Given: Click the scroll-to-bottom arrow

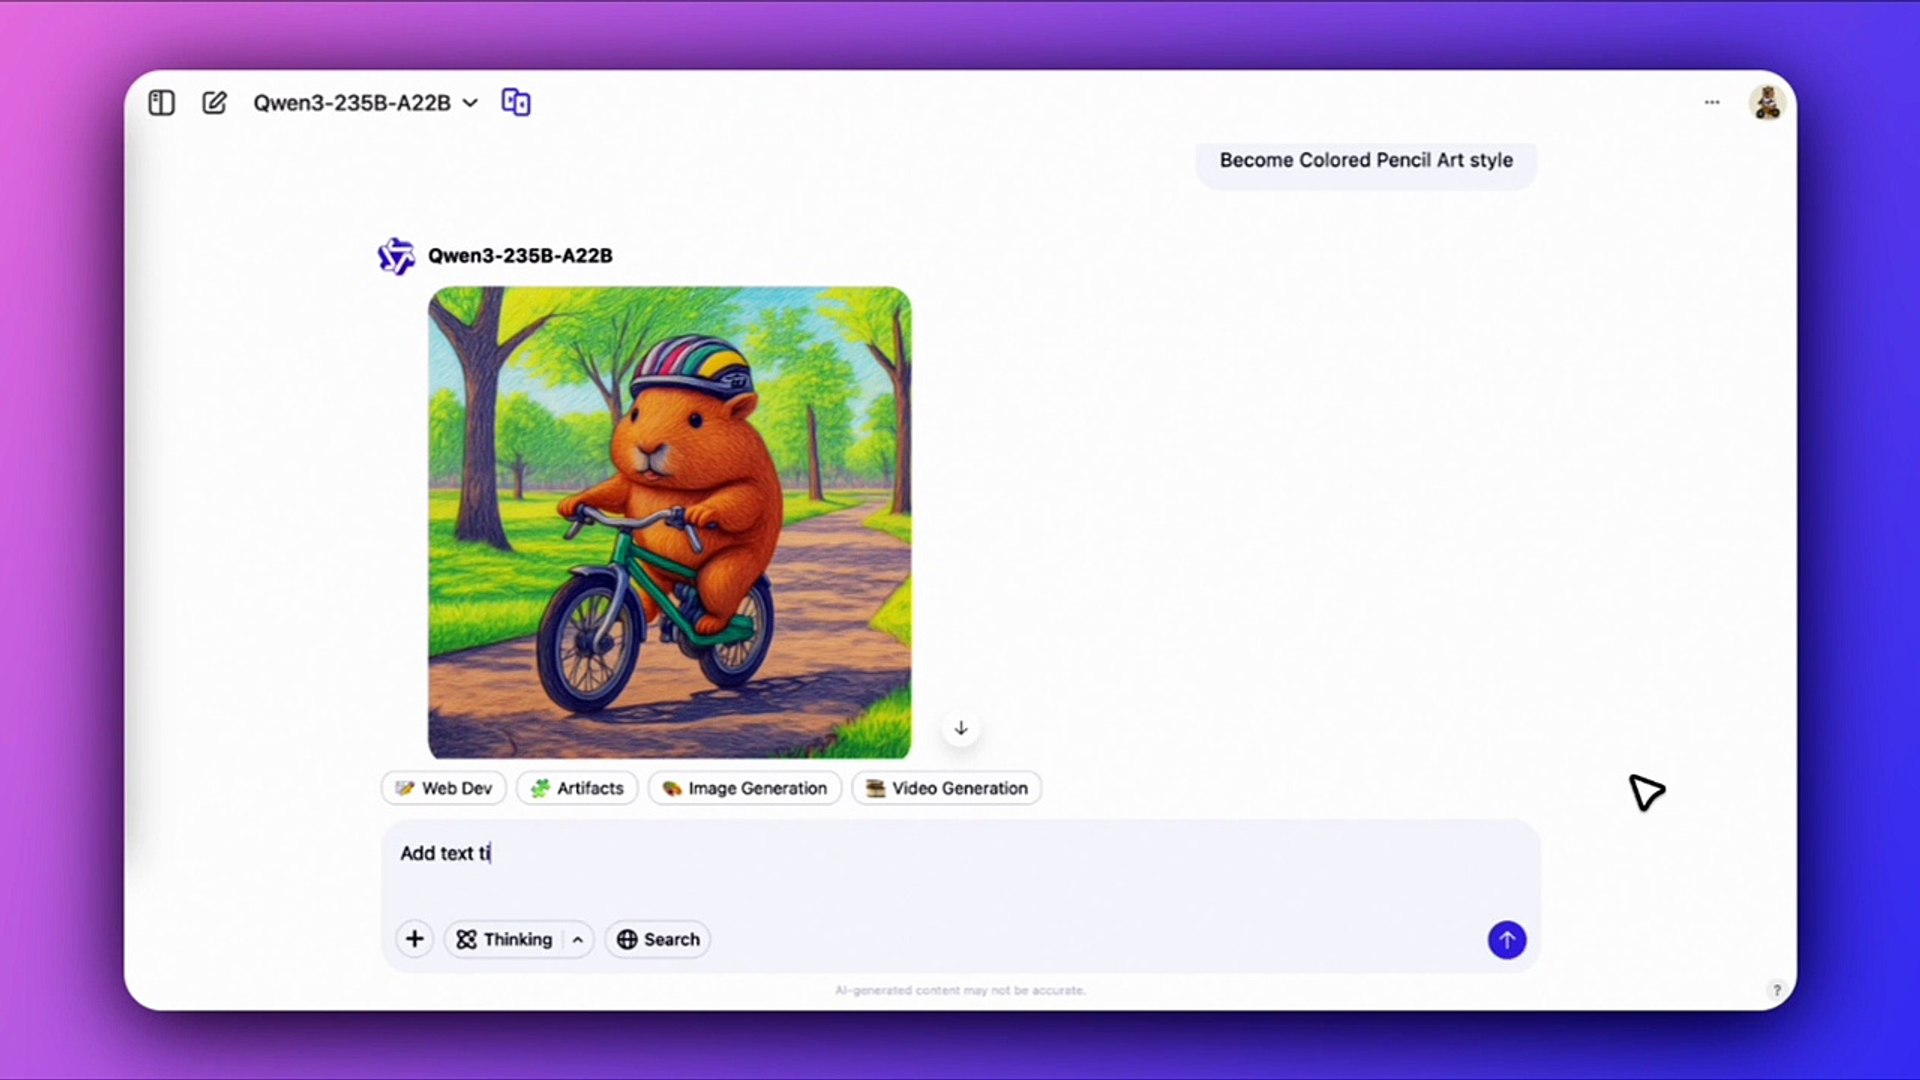Looking at the screenshot, I should (x=960, y=728).
